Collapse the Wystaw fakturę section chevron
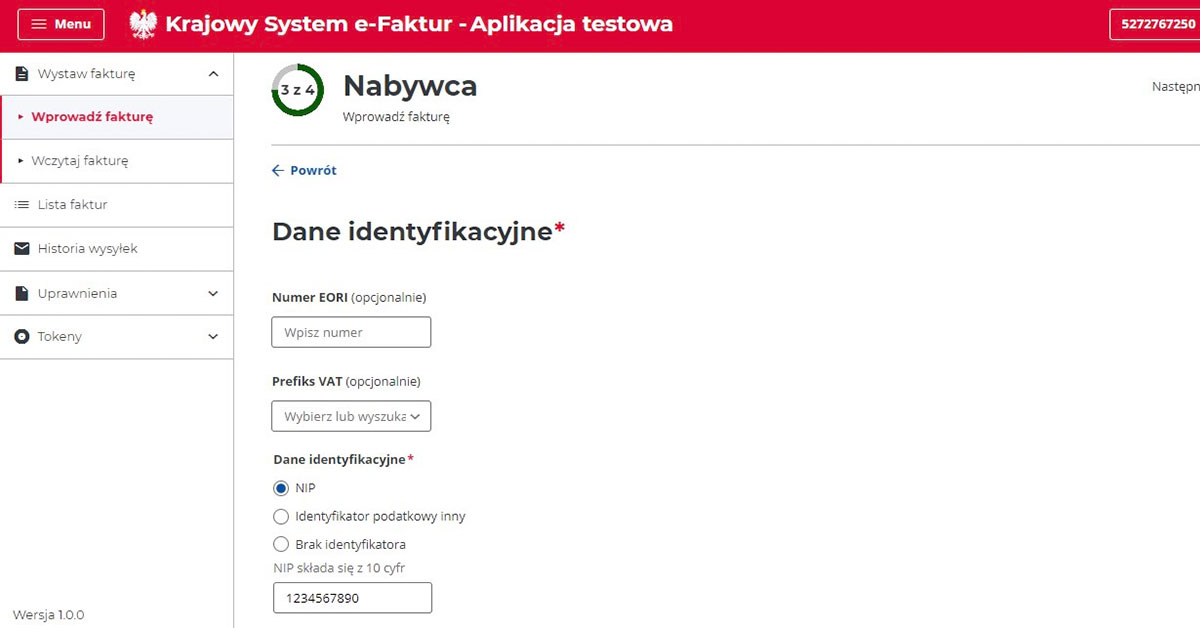This screenshot has width=1200, height=628. [213, 74]
